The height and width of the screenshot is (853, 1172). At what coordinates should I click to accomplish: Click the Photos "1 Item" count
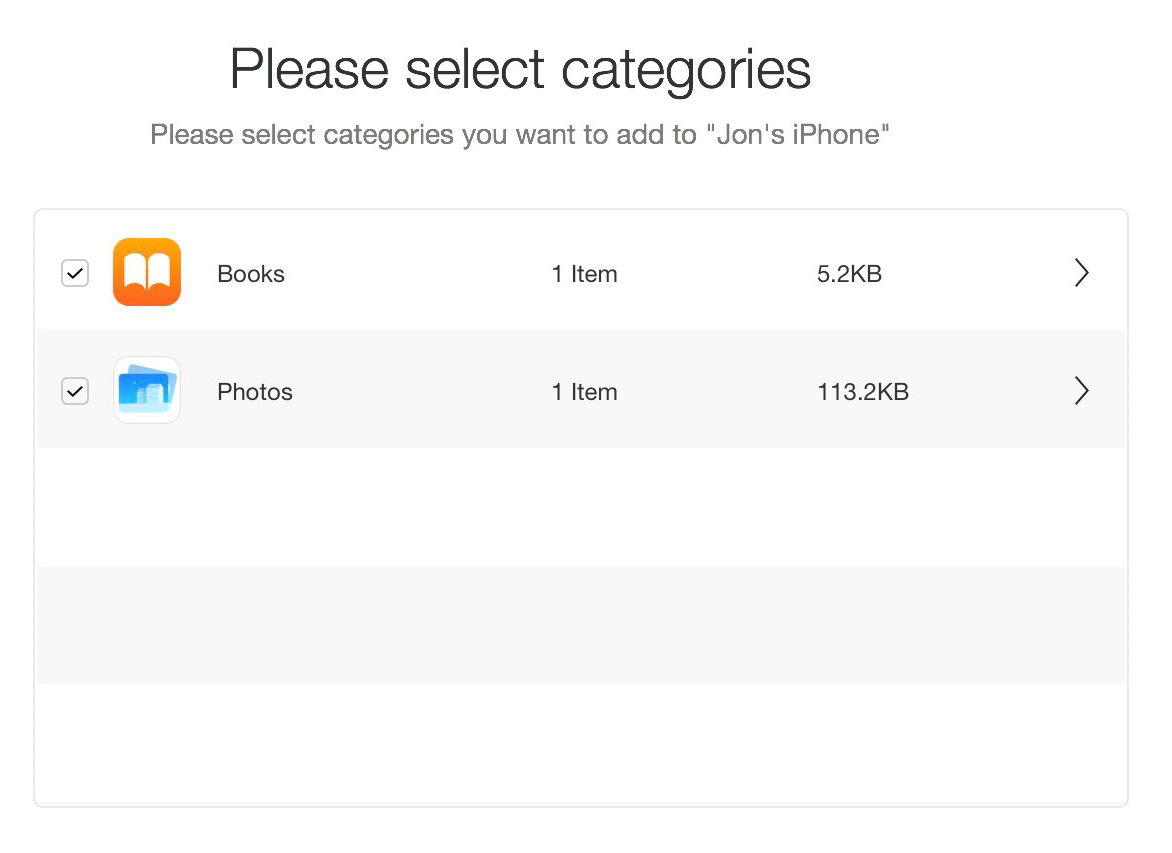click(585, 392)
